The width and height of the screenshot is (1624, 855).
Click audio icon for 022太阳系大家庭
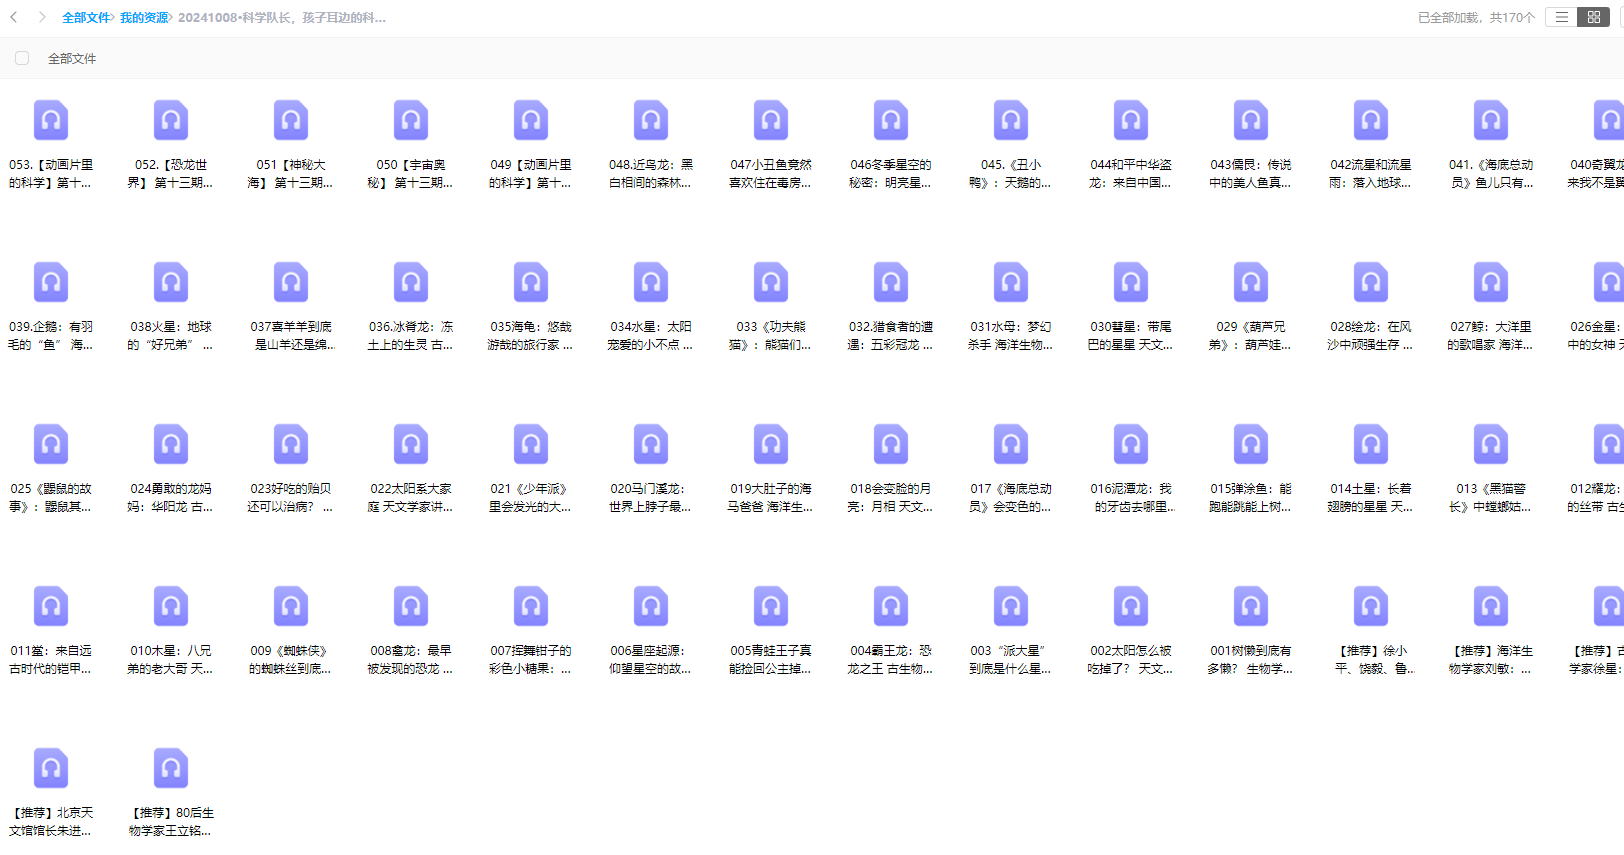pyautogui.click(x=411, y=445)
